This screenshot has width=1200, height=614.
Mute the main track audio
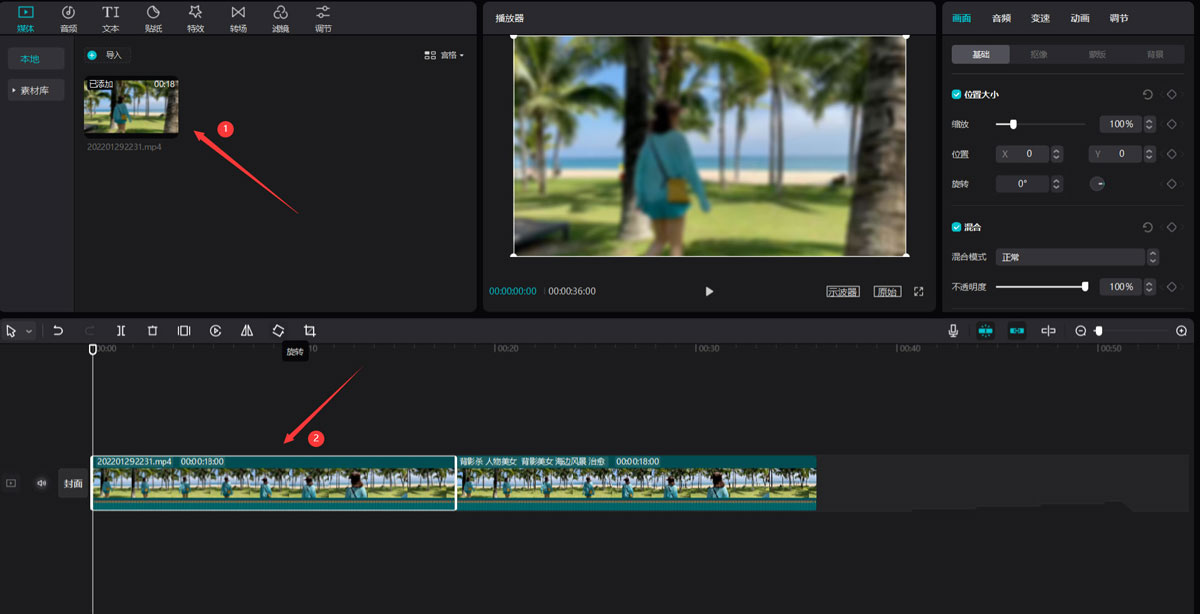41,483
